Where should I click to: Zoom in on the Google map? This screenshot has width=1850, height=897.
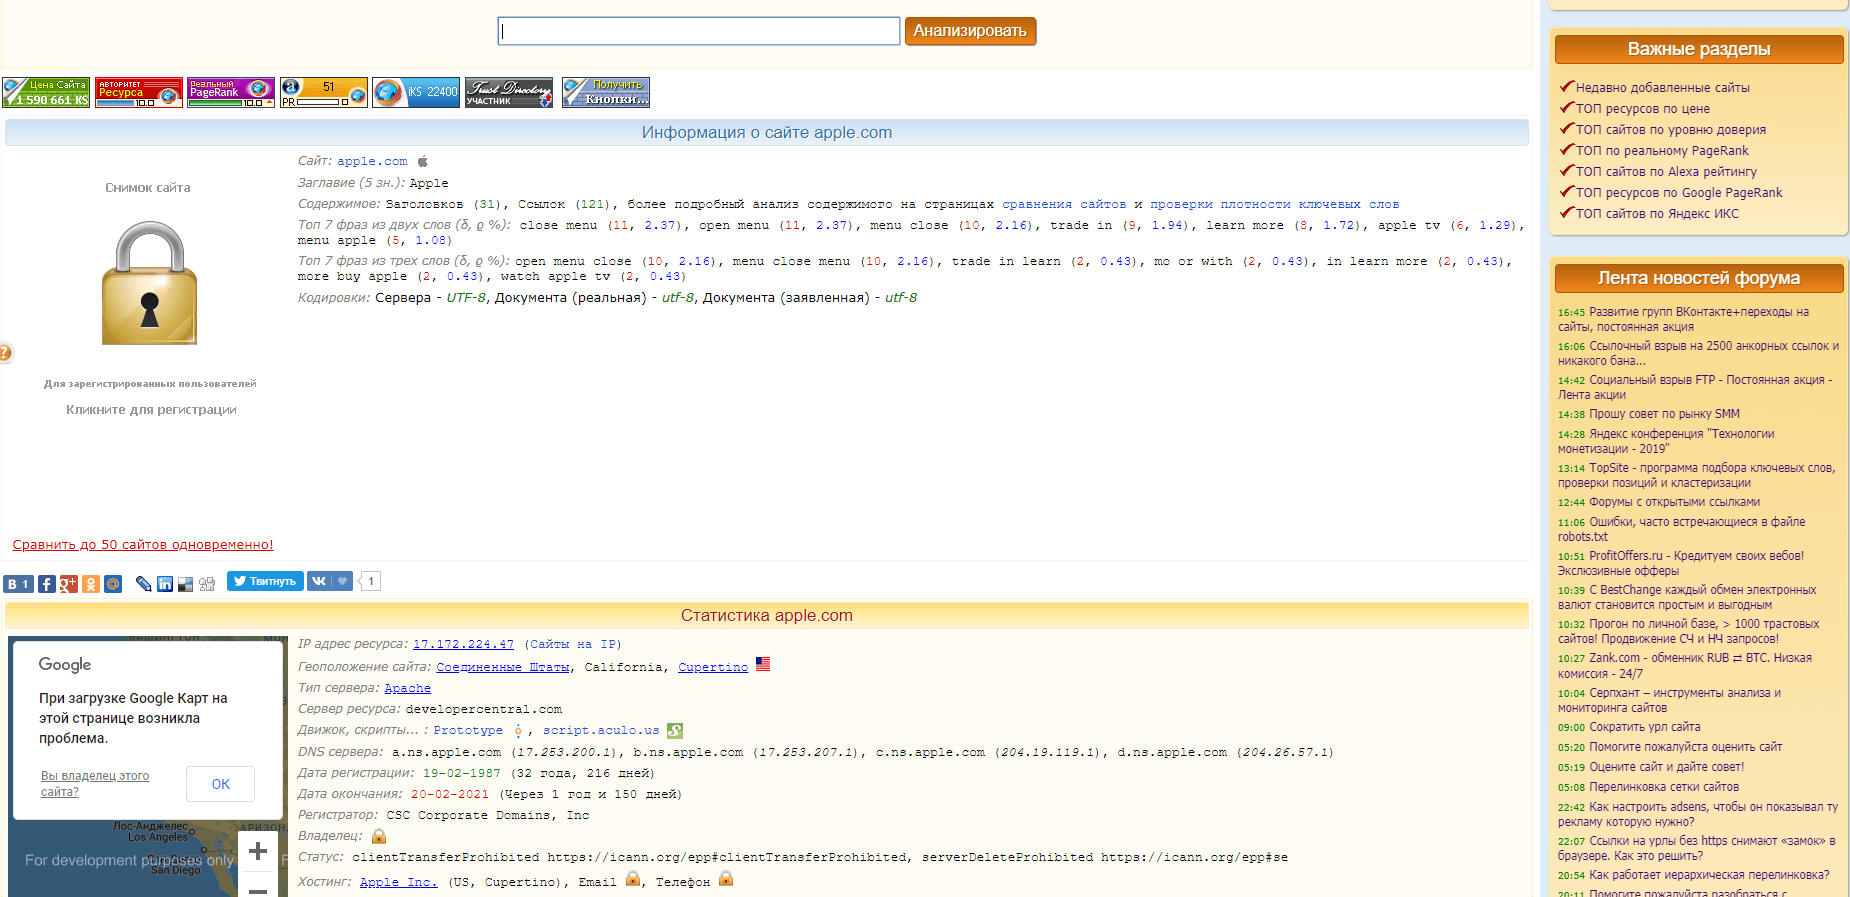pos(258,852)
